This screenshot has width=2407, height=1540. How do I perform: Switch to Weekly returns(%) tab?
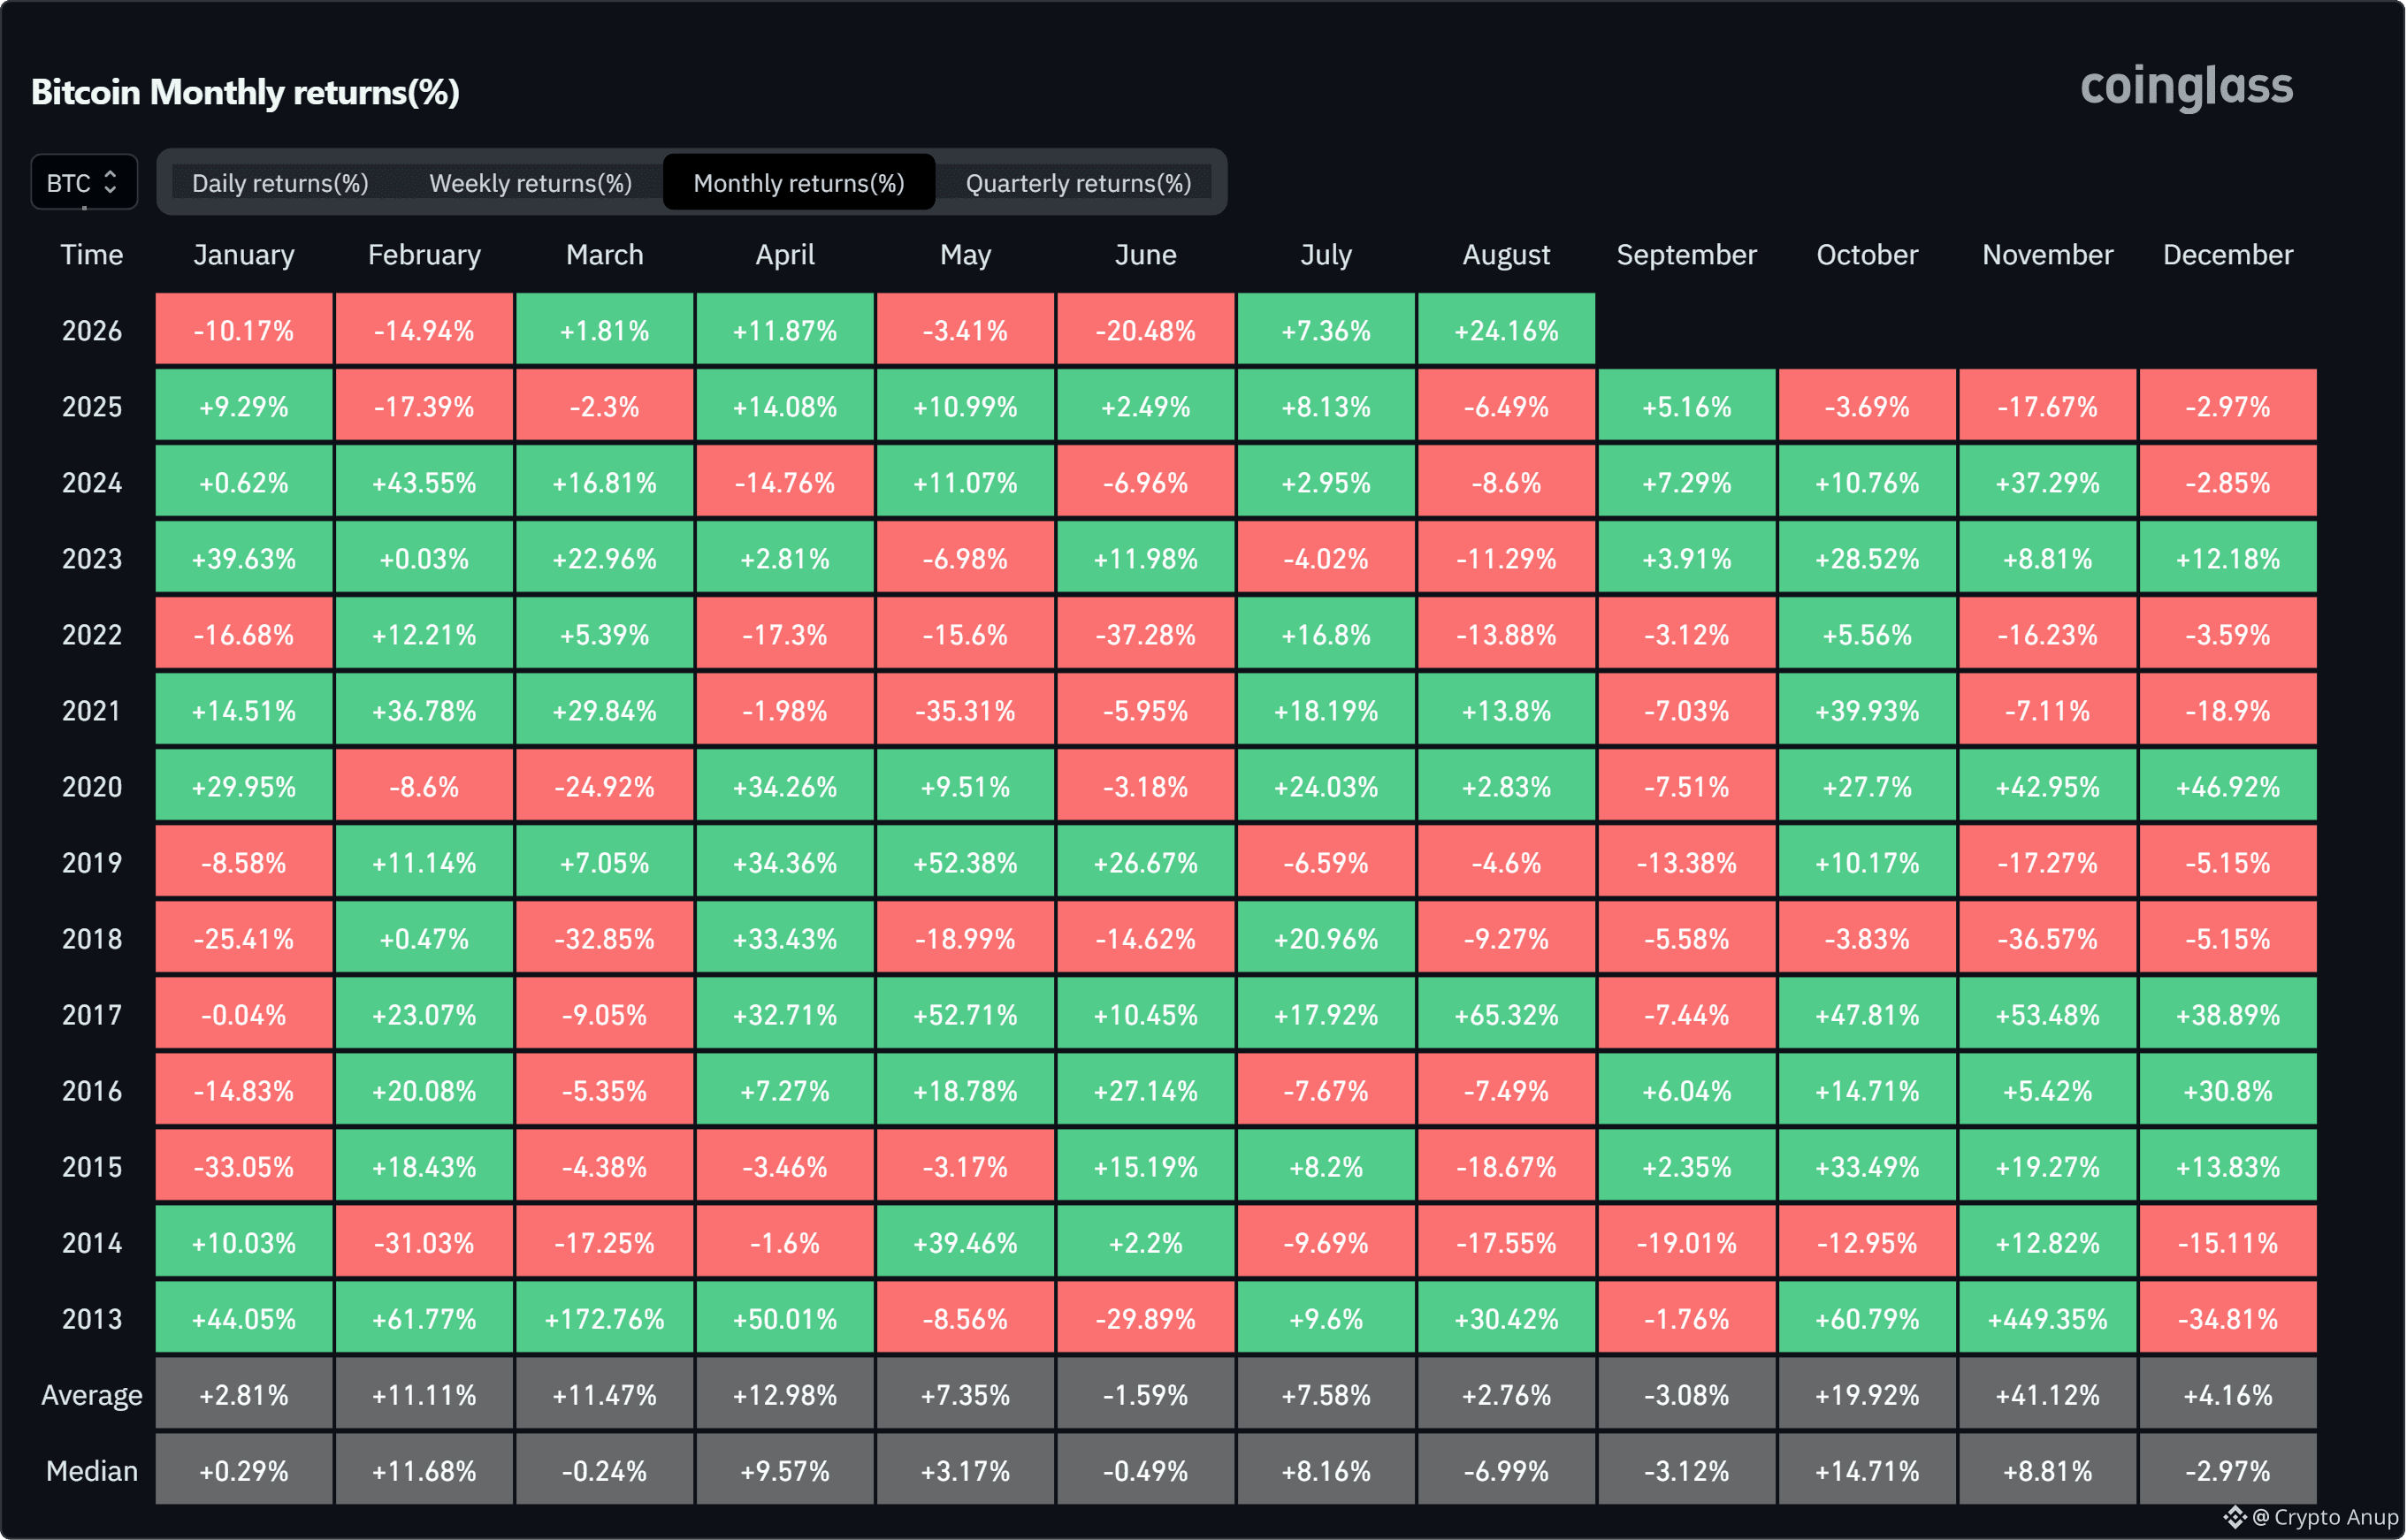click(x=530, y=183)
